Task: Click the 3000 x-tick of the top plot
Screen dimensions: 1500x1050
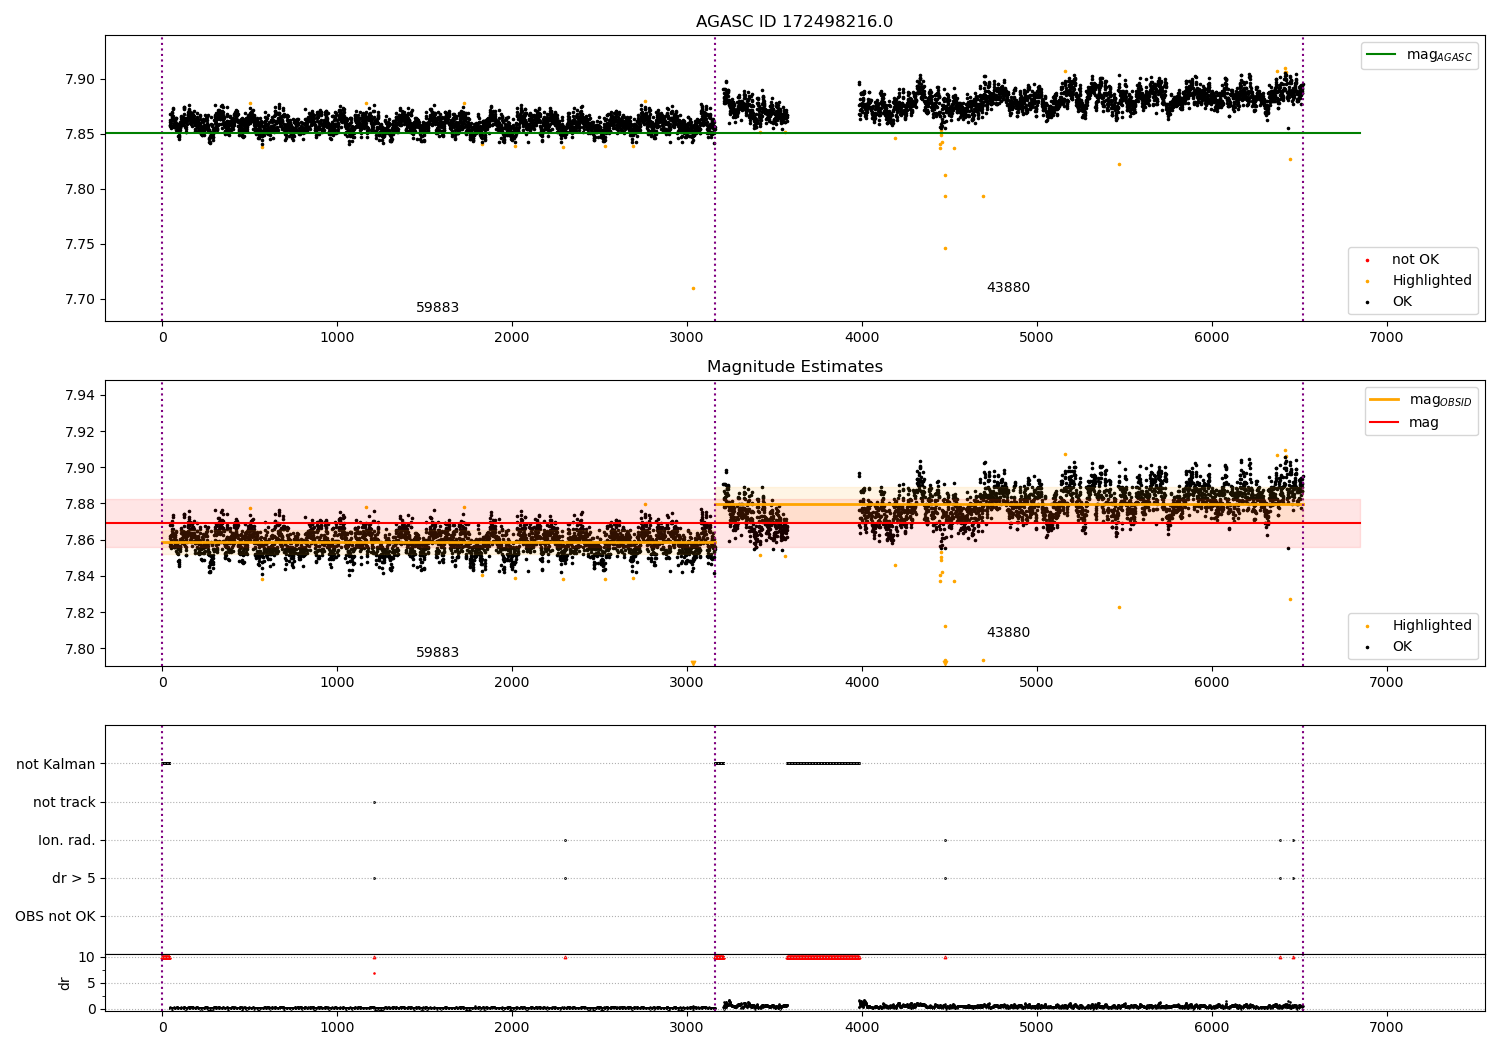Action: (x=687, y=338)
